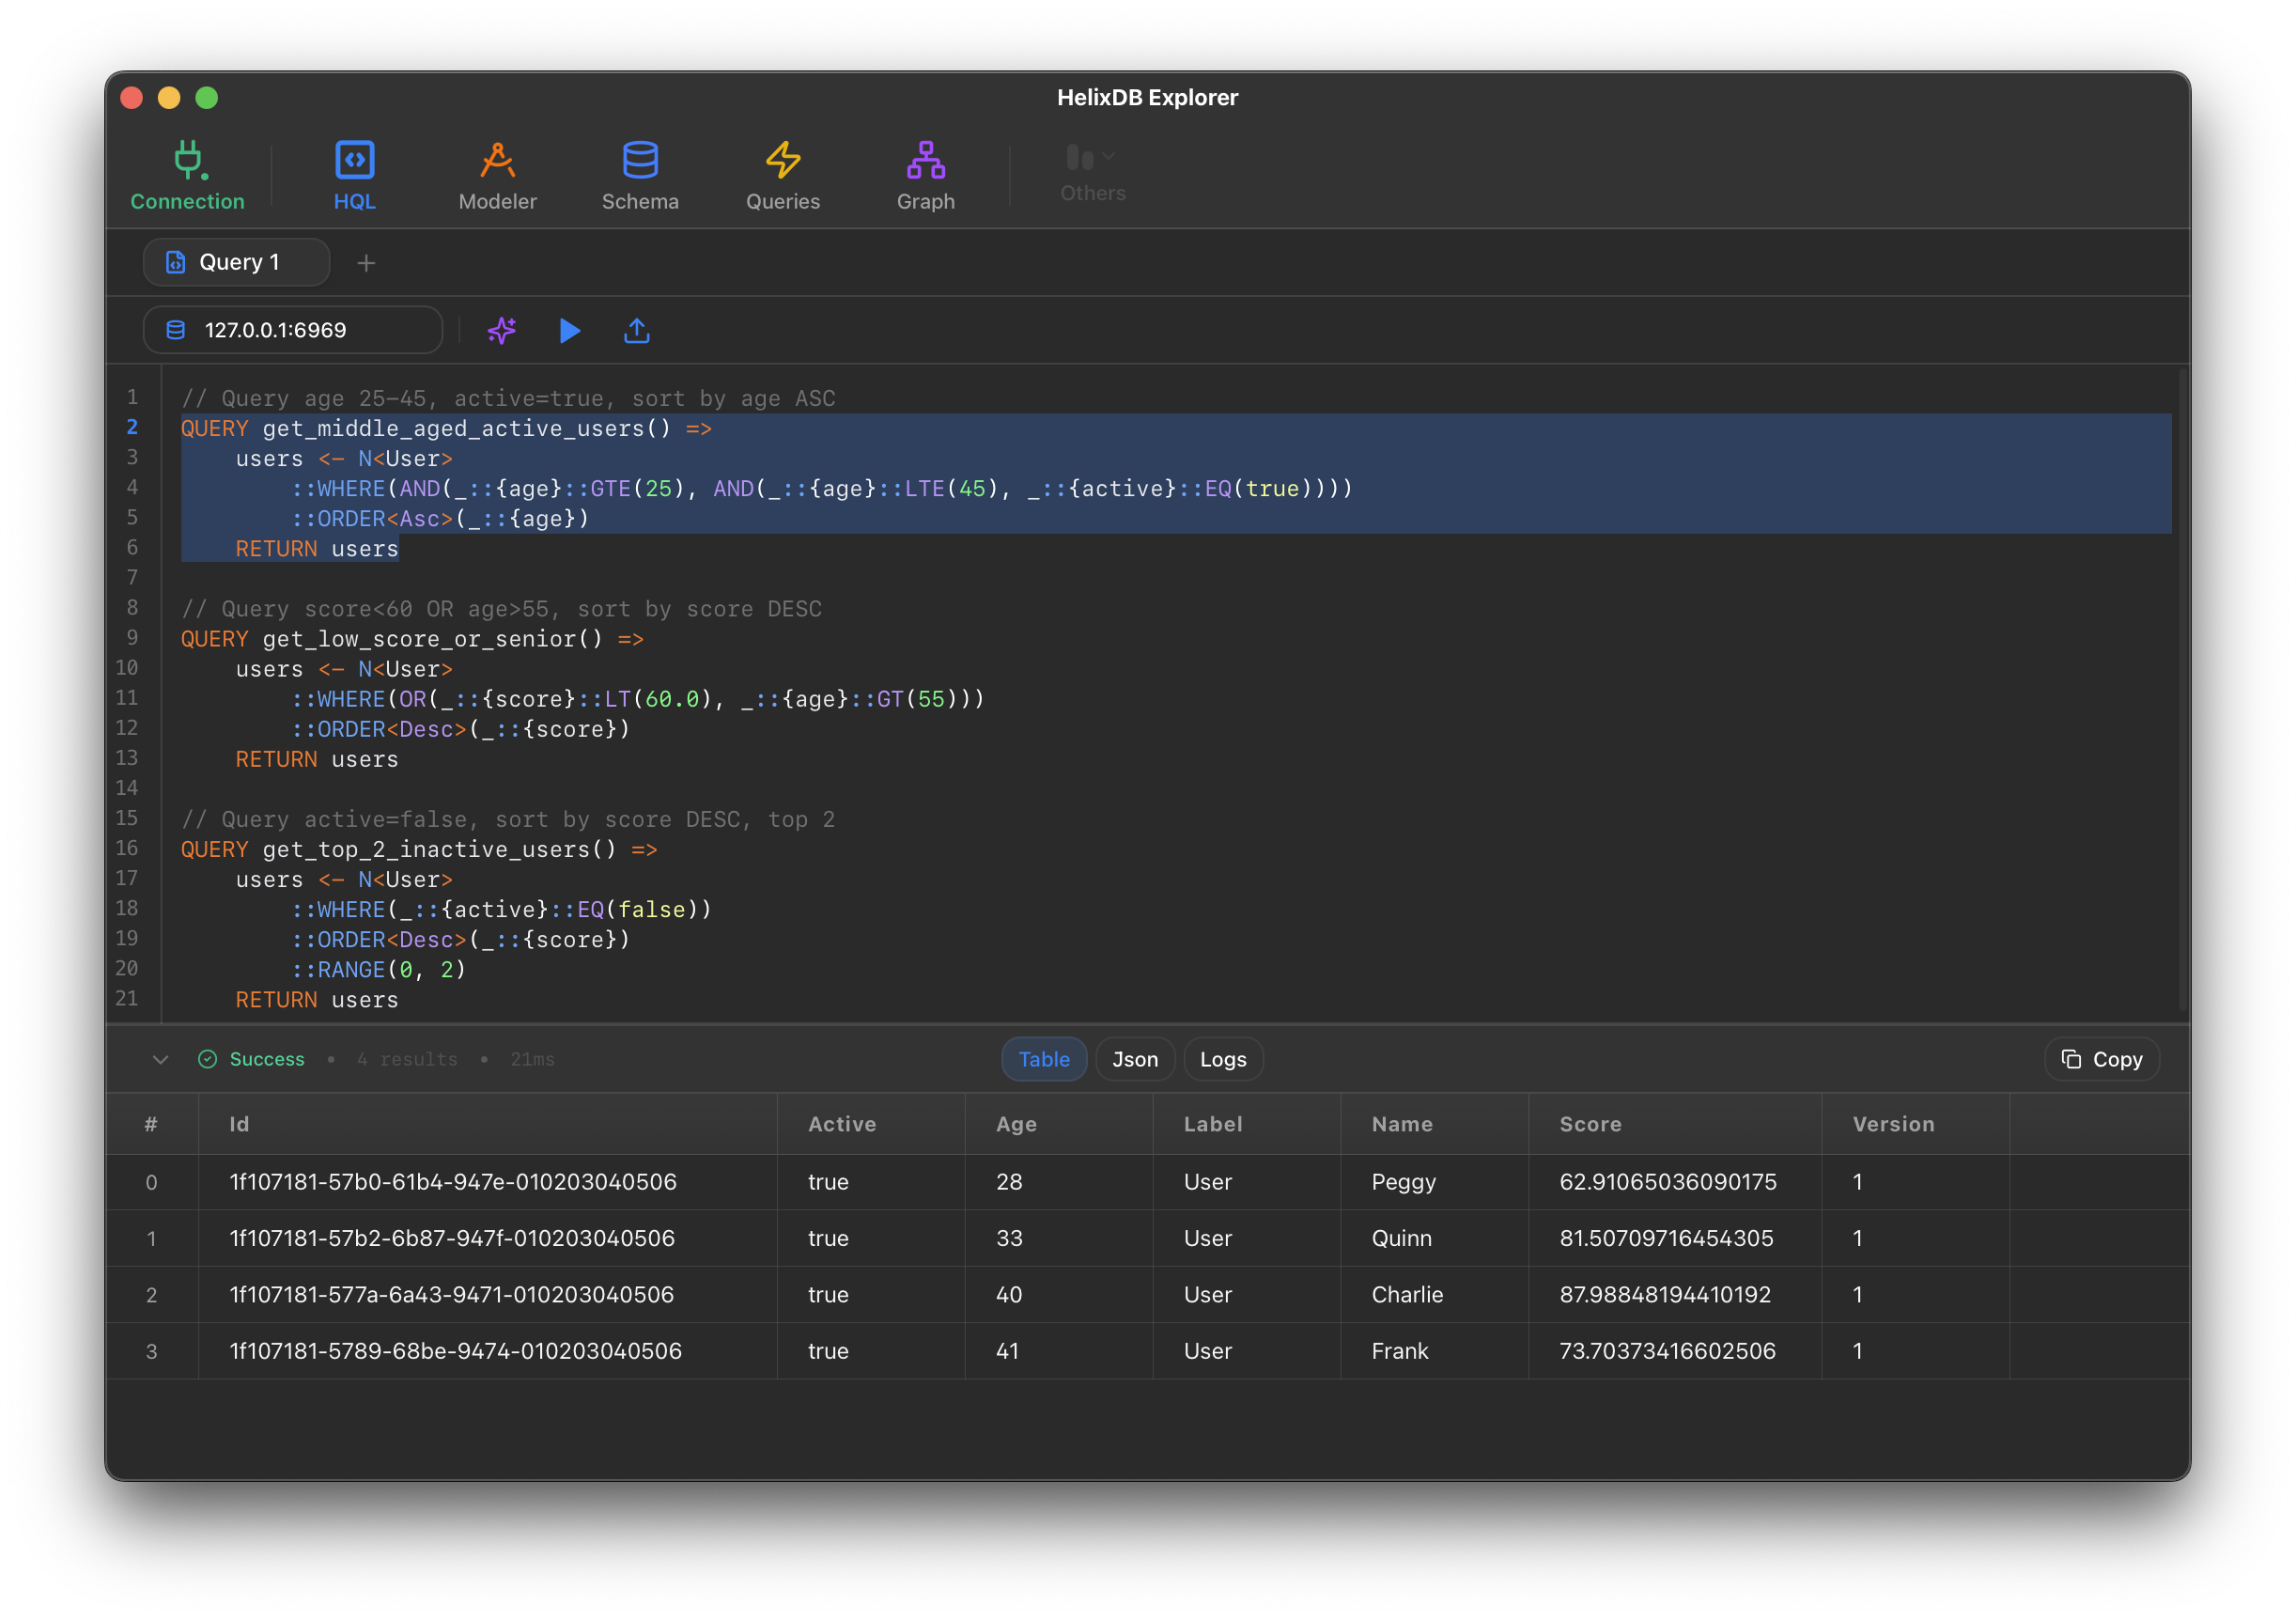Screen dimensions: 2296x1620
Task: Click the 127.0.0.1:6969 address field
Action: pos(290,329)
